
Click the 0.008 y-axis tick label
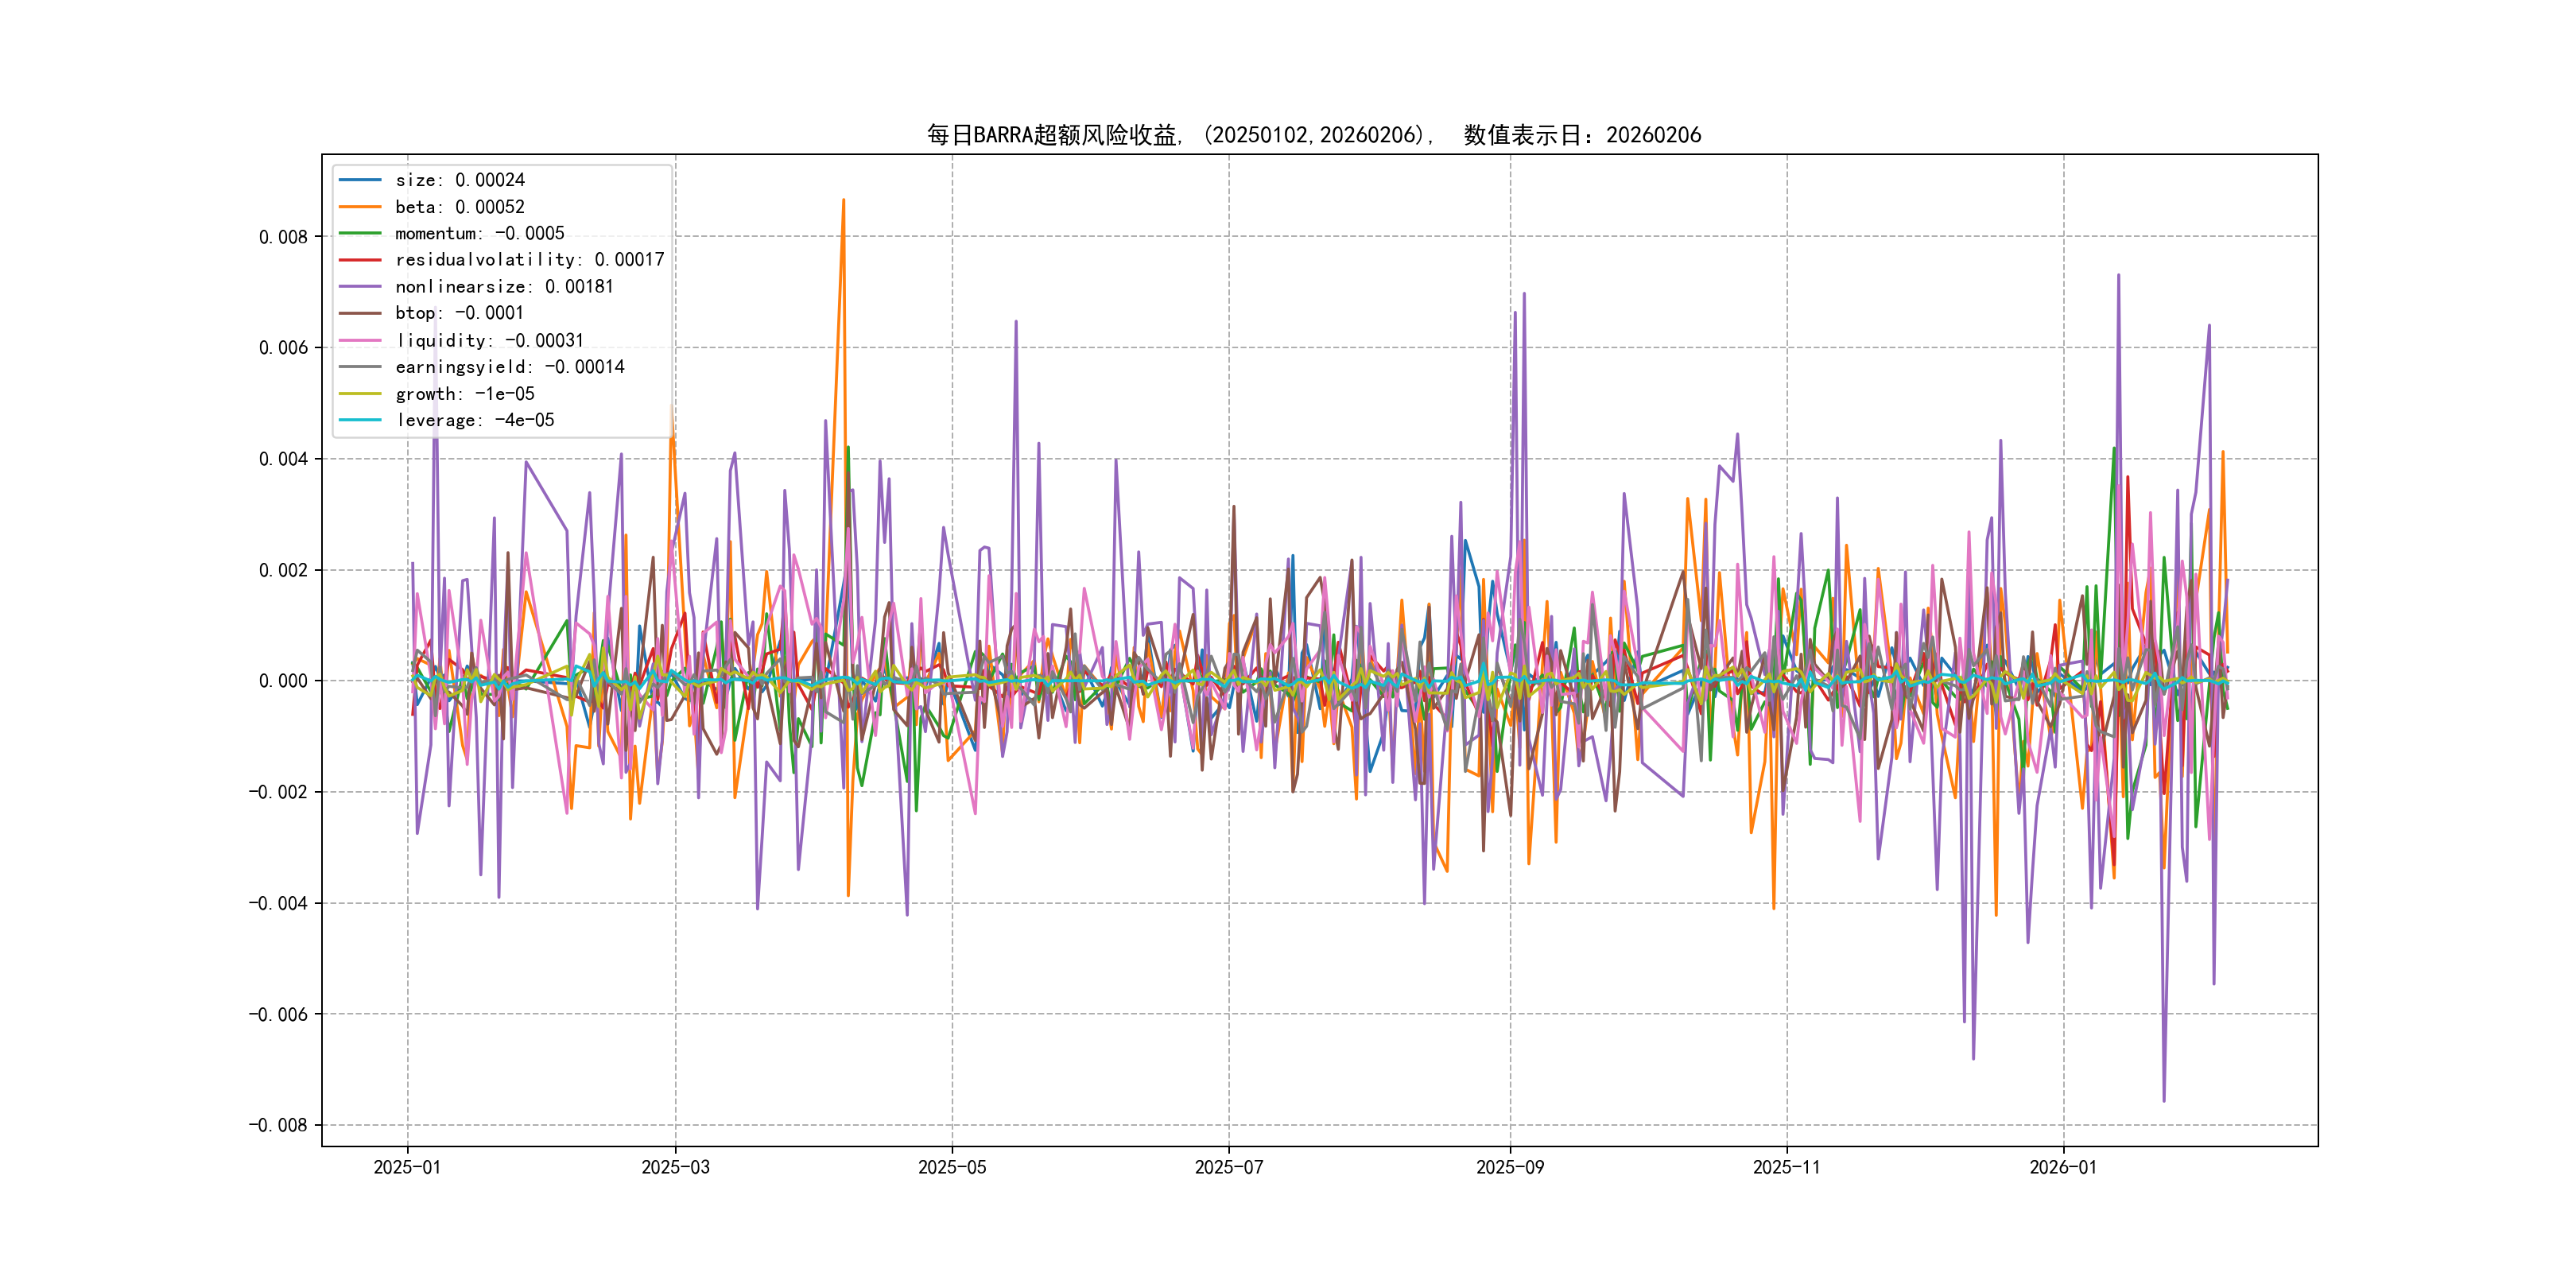point(283,237)
